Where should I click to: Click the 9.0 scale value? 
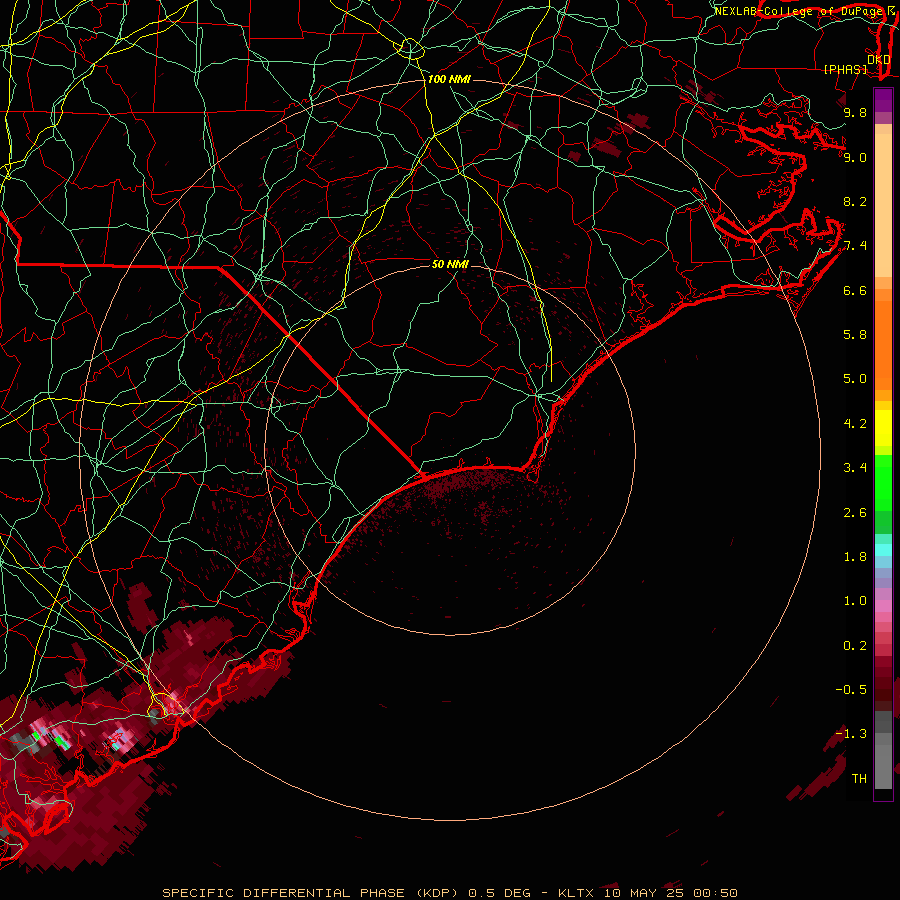coord(855,157)
